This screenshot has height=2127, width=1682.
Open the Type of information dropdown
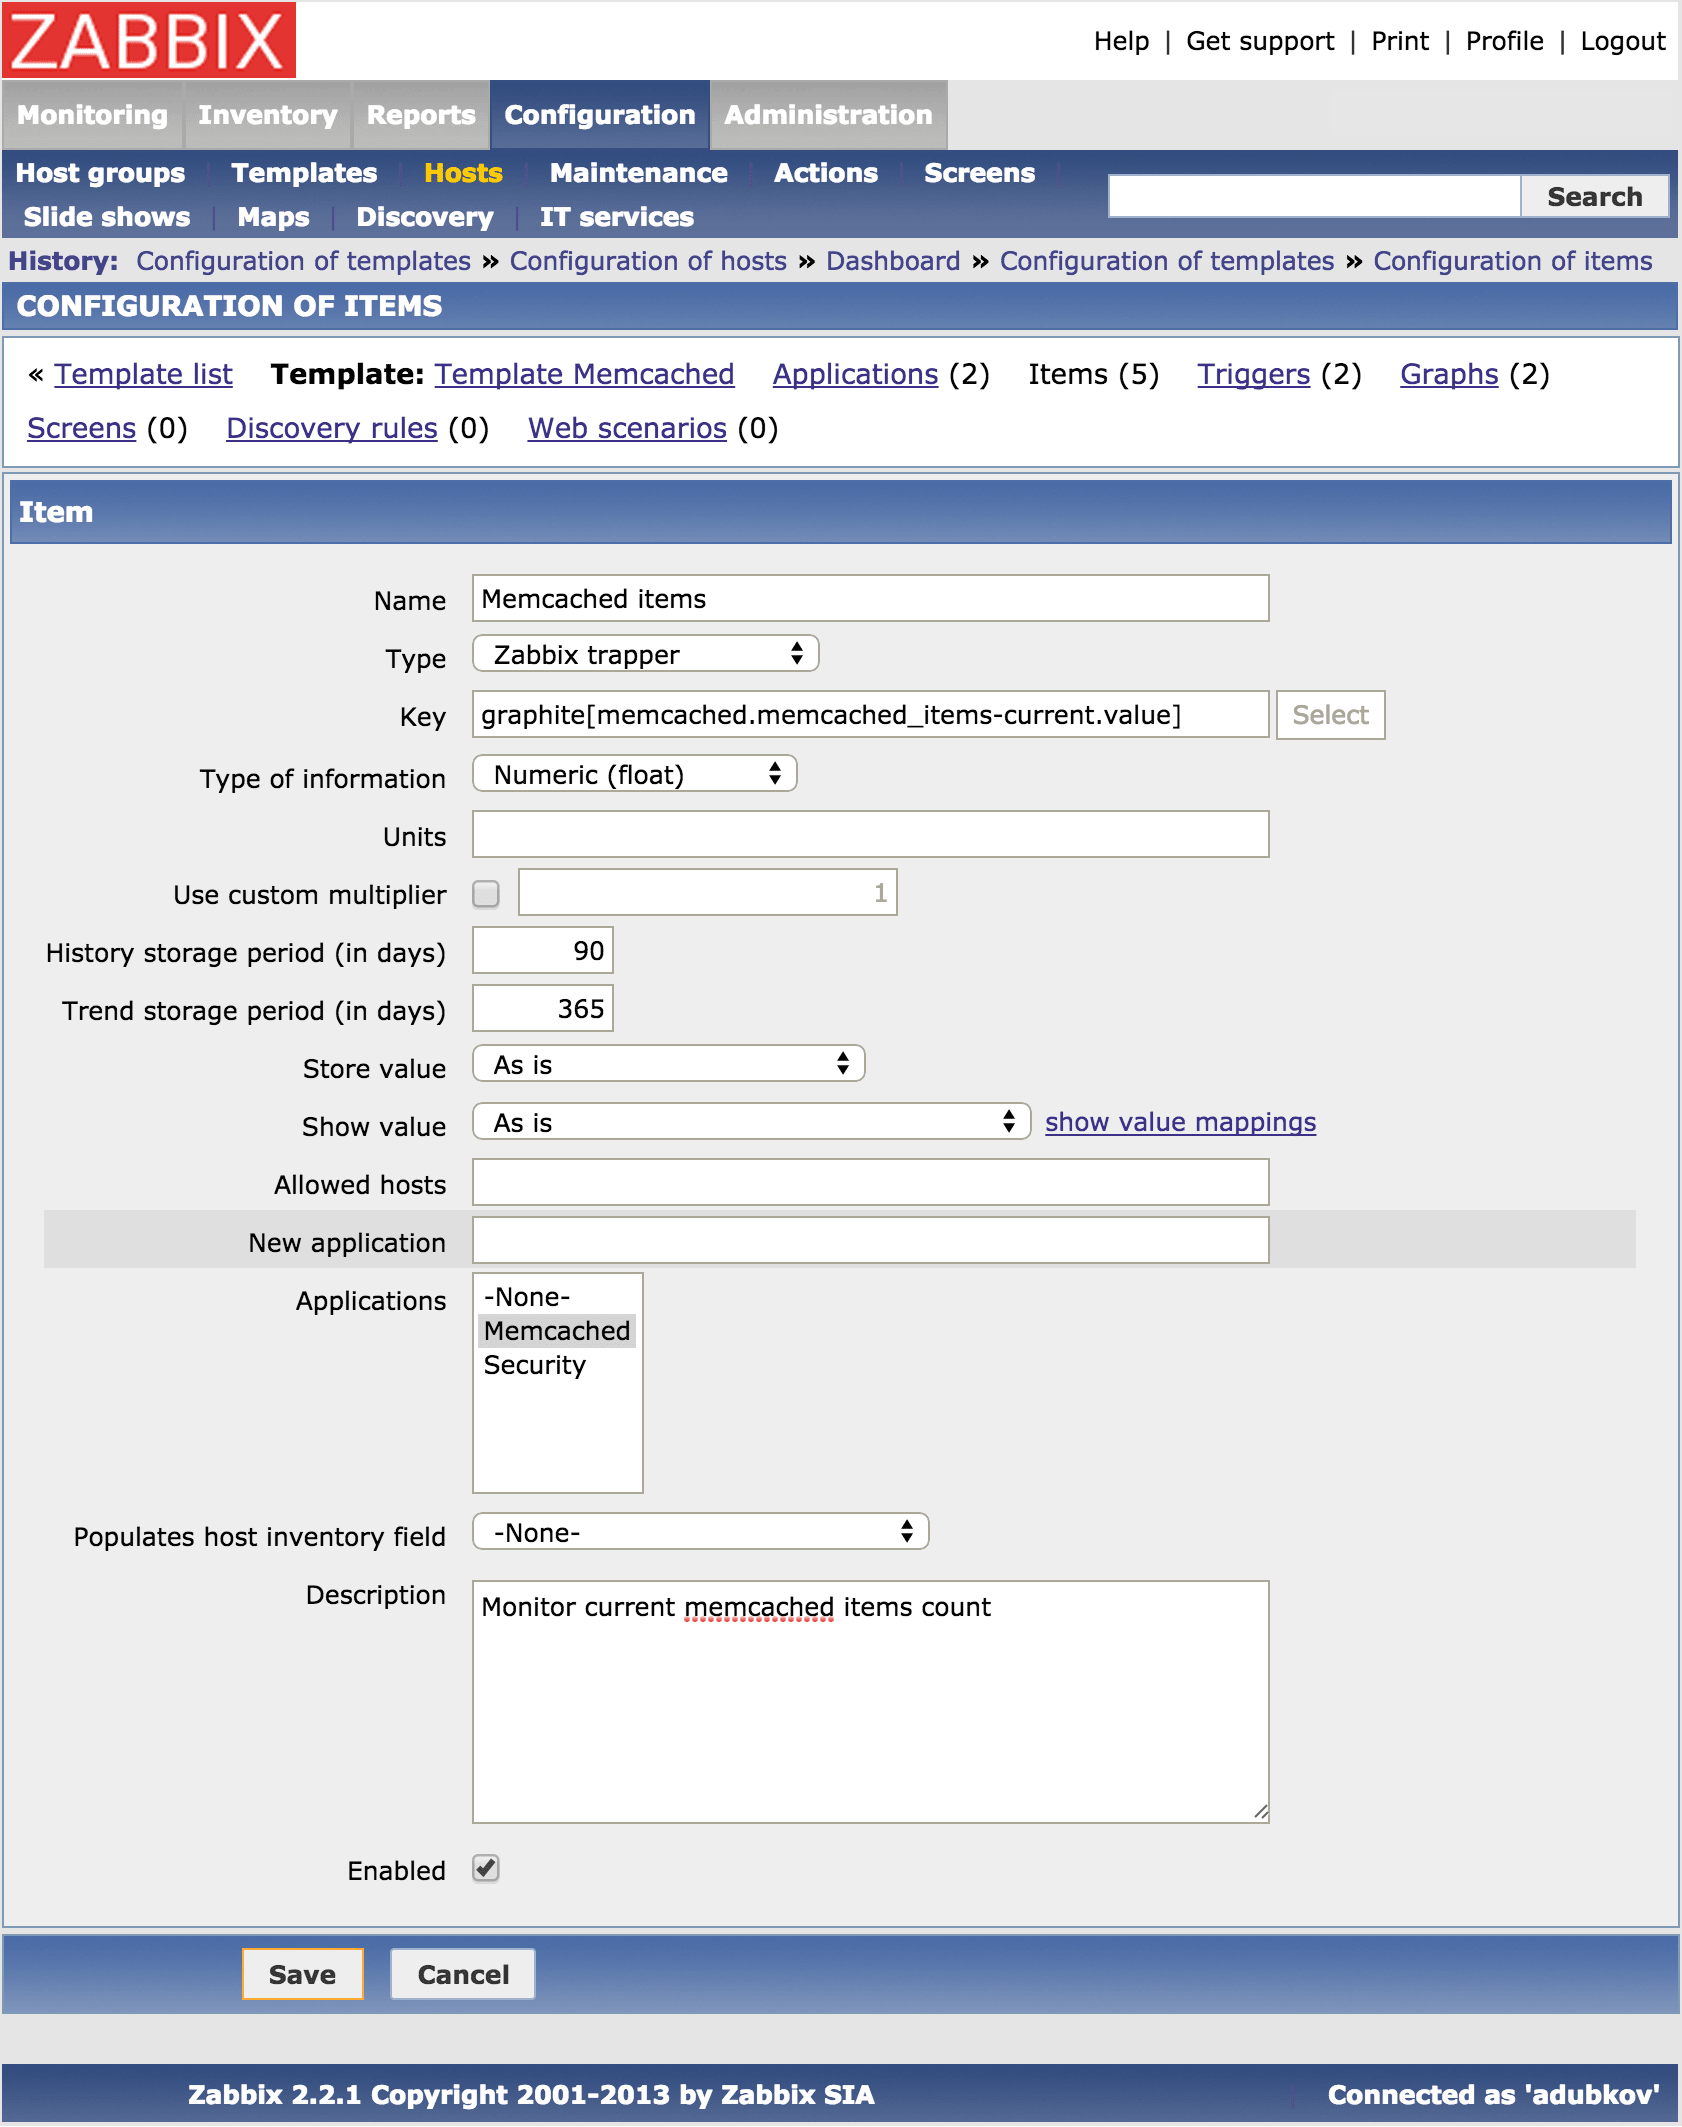coord(634,773)
